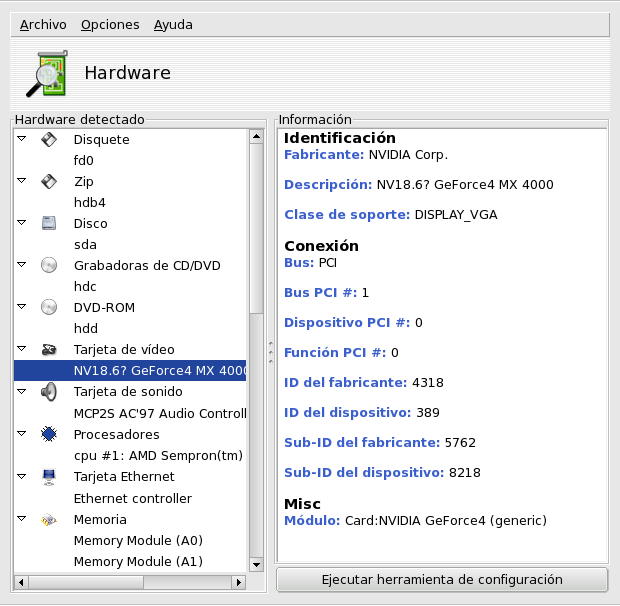Click the Función PCI #: 0 text
This screenshot has height=606, width=620.
[341, 353]
